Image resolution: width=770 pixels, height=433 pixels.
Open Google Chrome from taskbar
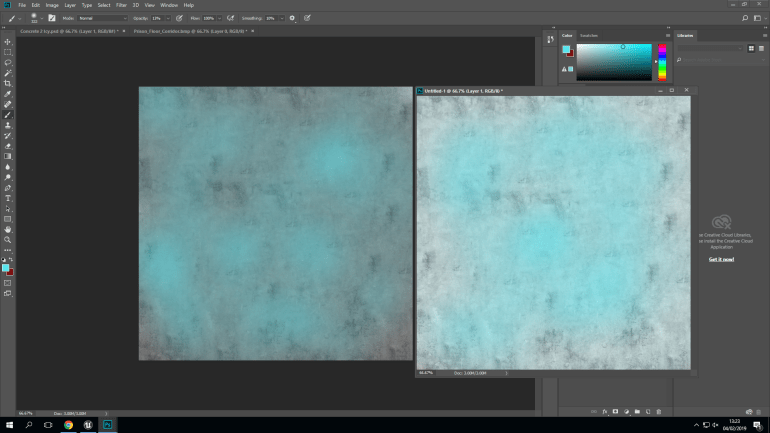point(68,425)
